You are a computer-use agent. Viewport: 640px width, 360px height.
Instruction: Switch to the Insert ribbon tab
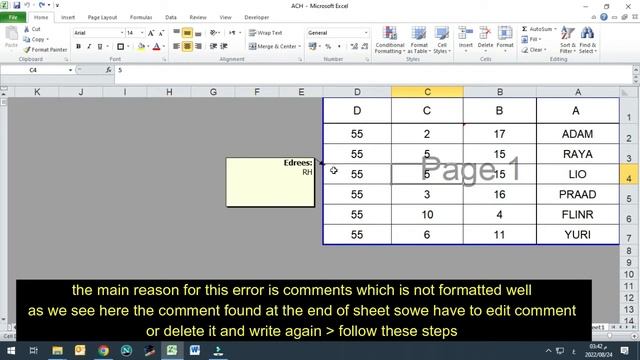click(68, 18)
